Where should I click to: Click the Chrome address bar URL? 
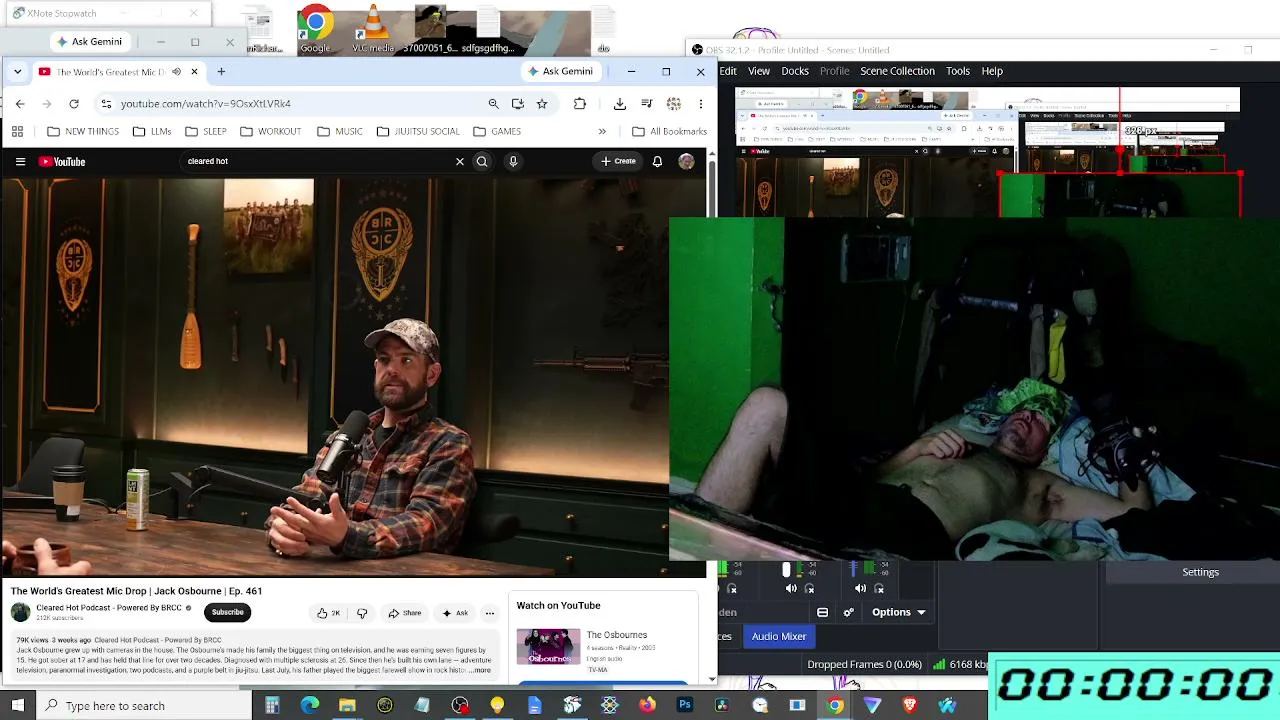(x=206, y=104)
